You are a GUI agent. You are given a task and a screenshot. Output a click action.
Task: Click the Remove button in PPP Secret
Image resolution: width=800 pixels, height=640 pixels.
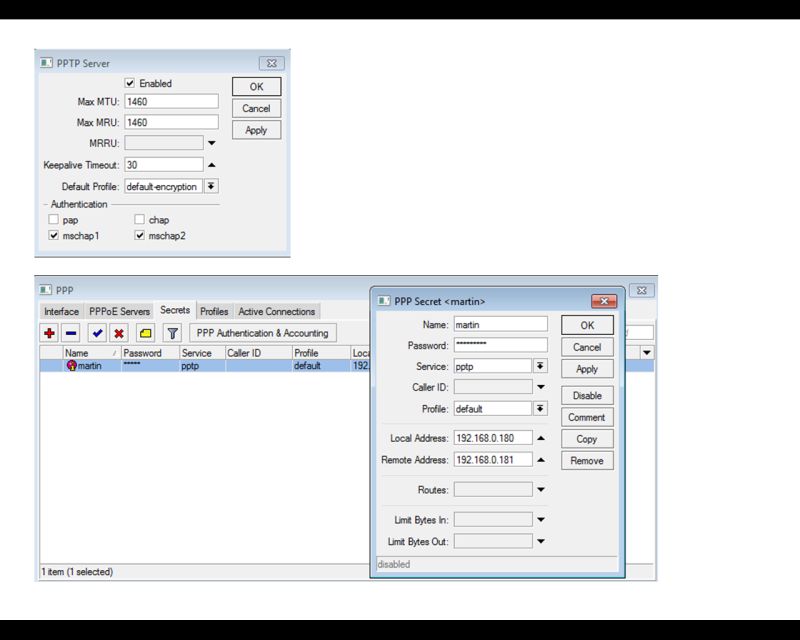point(587,461)
